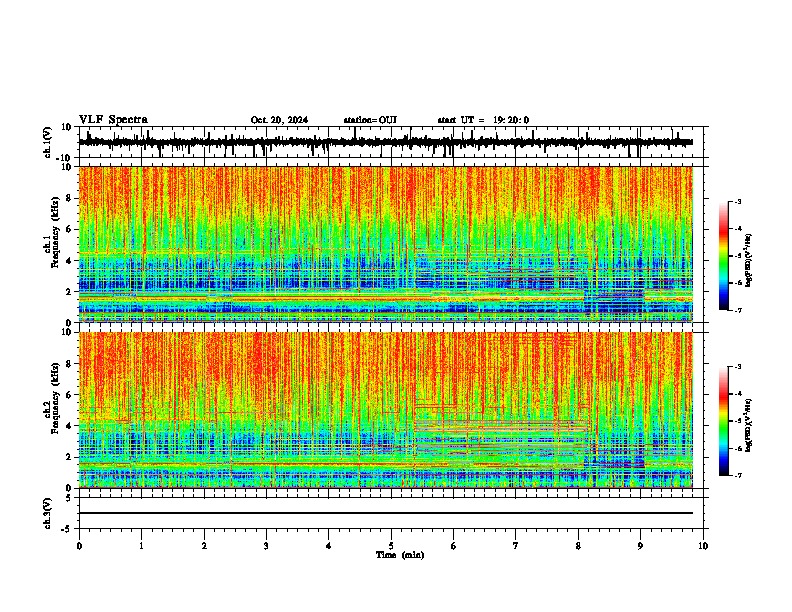Image resolution: width=792 pixels, height=612 pixels.
Task: Click the "-7" label on ch.2 color scale
Action: click(x=738, y=475)
